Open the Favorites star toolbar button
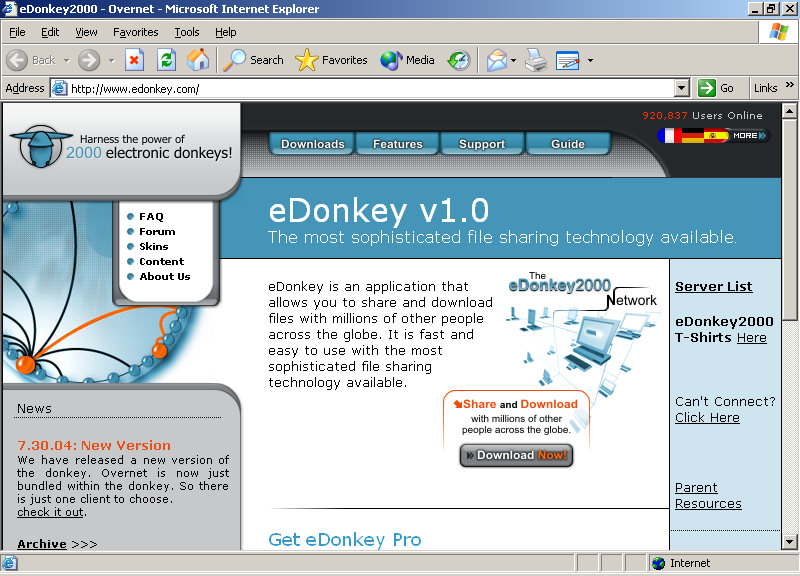 pos(331,60)
